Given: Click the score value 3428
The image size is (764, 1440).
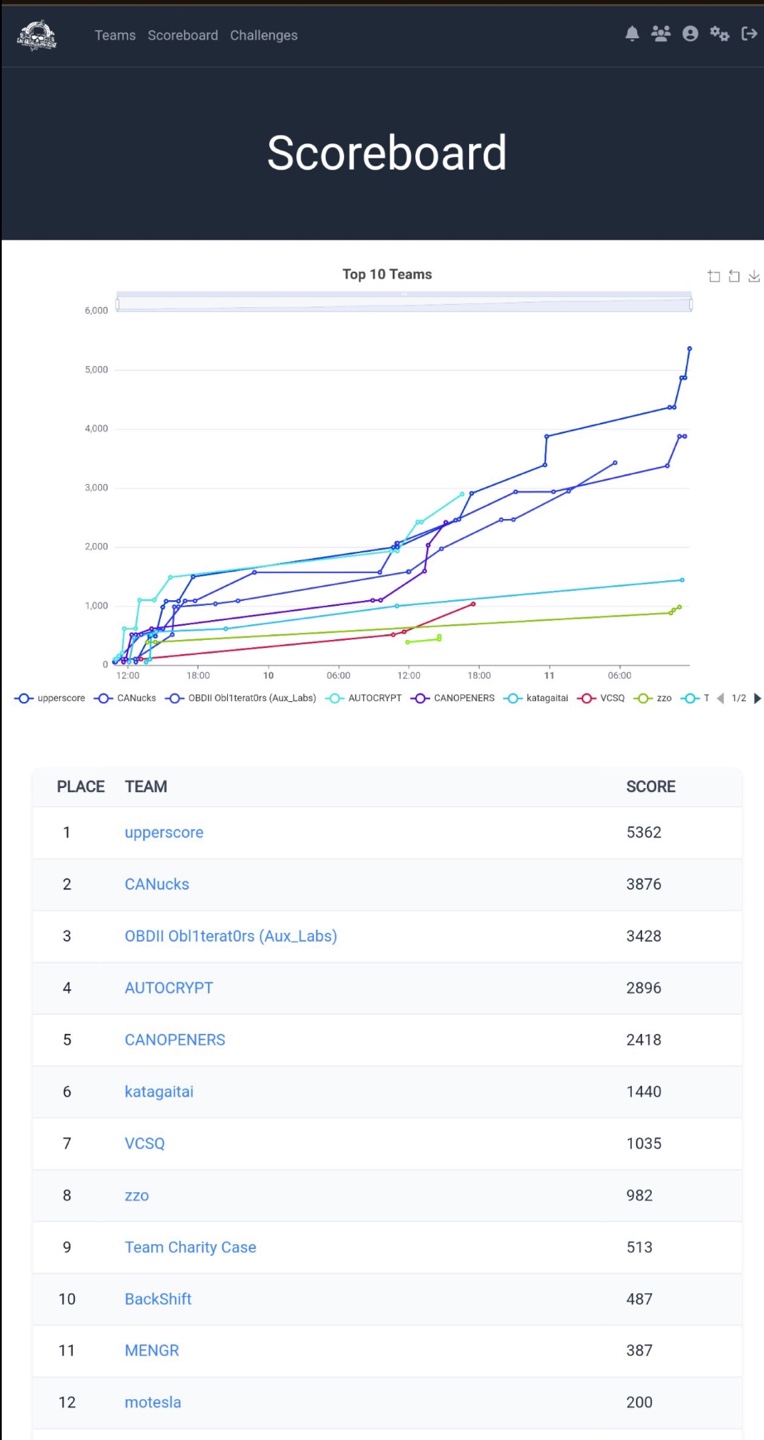Looking at the screenshot, I should tap(644, 936).
